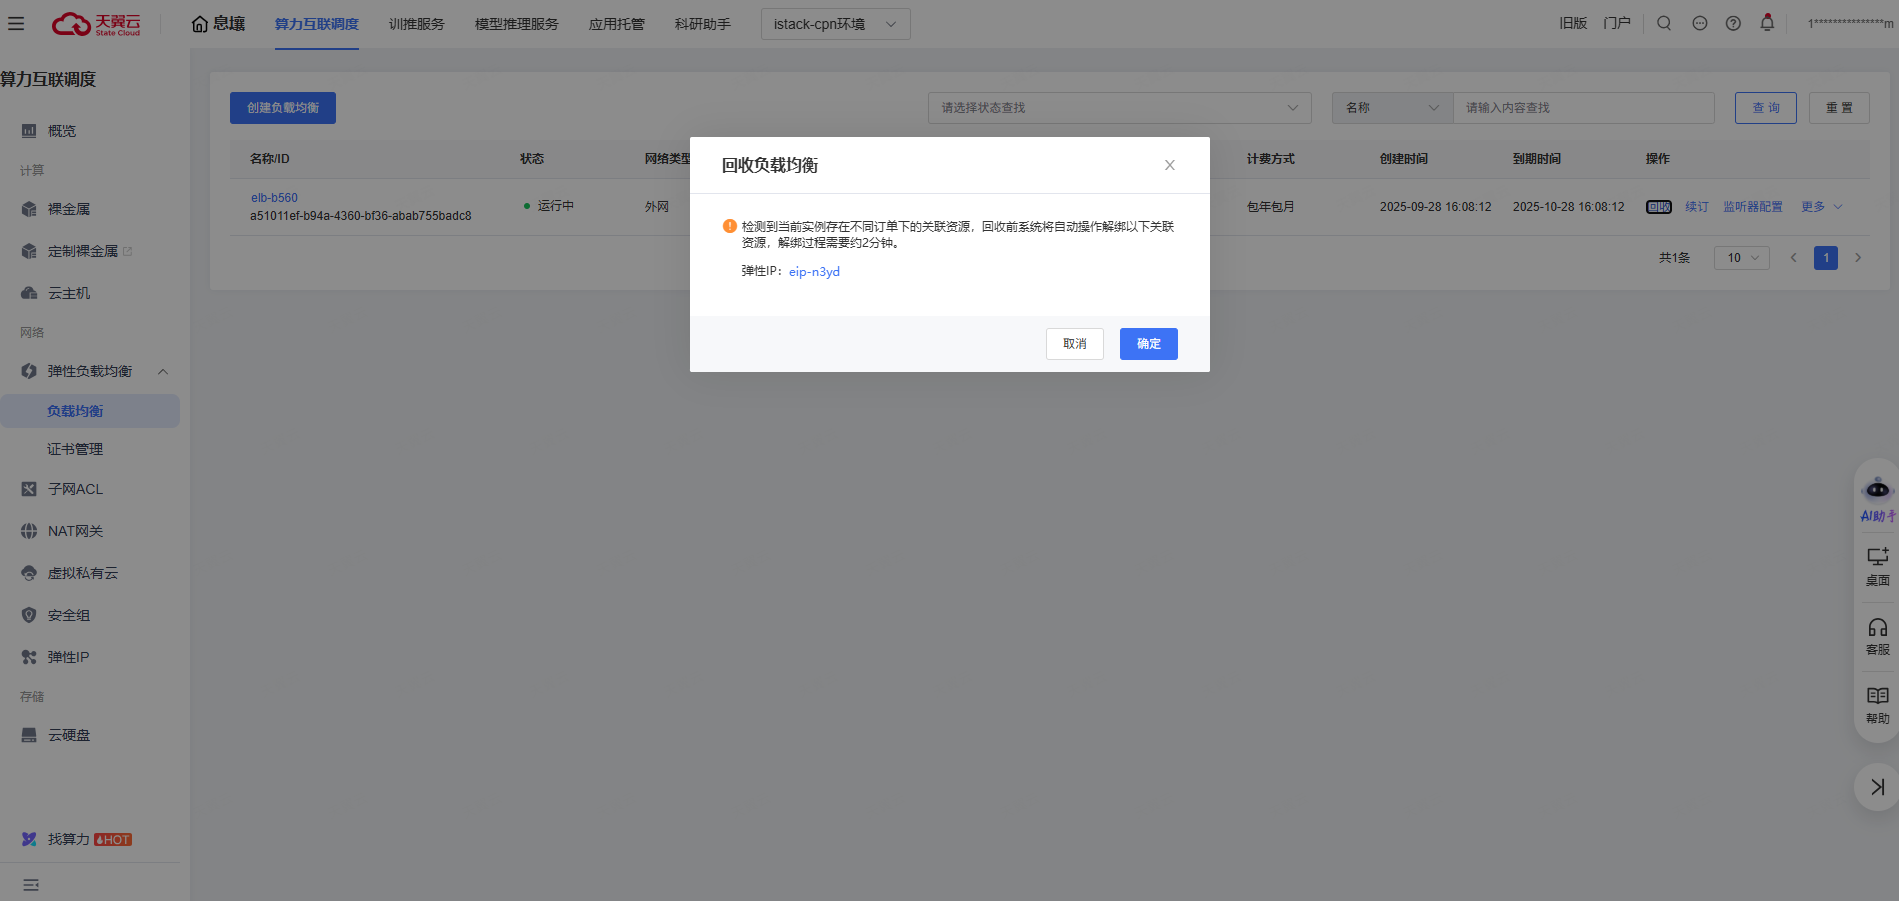Open the 10 per page selector

point(1741,258)
